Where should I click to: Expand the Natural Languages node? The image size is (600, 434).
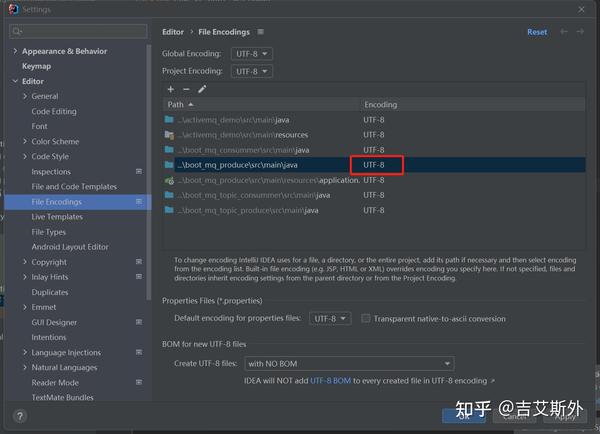point(25,367)
